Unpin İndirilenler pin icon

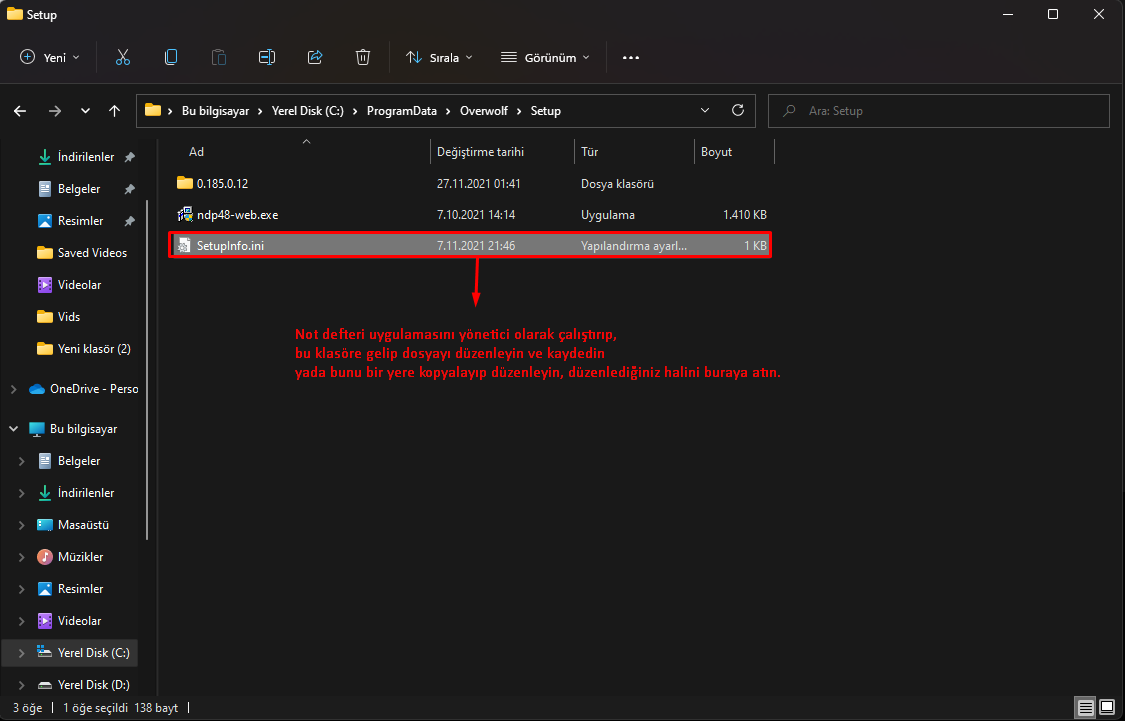click(x=129, y=157)
